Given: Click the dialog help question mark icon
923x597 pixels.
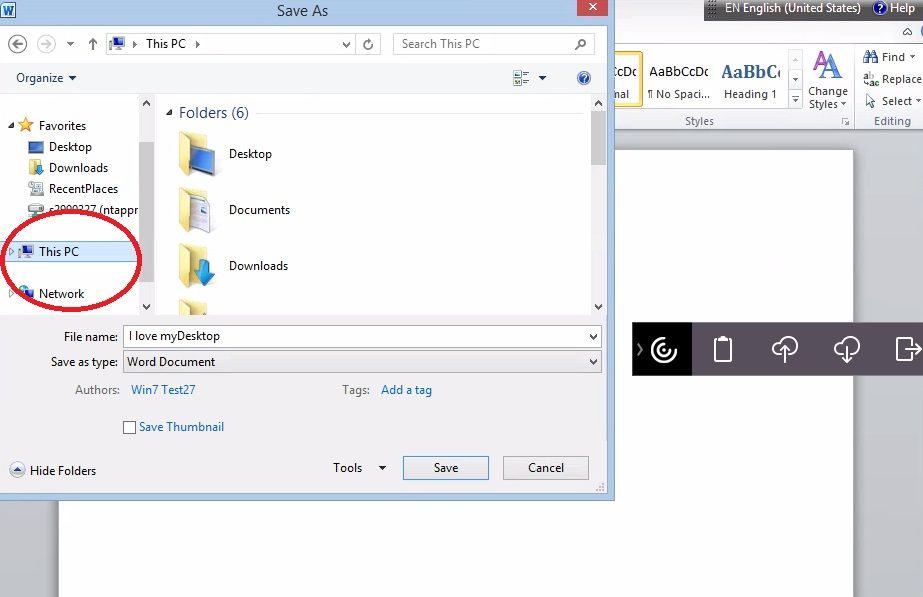Looking at the screenshot, I should tap(584, 78).
